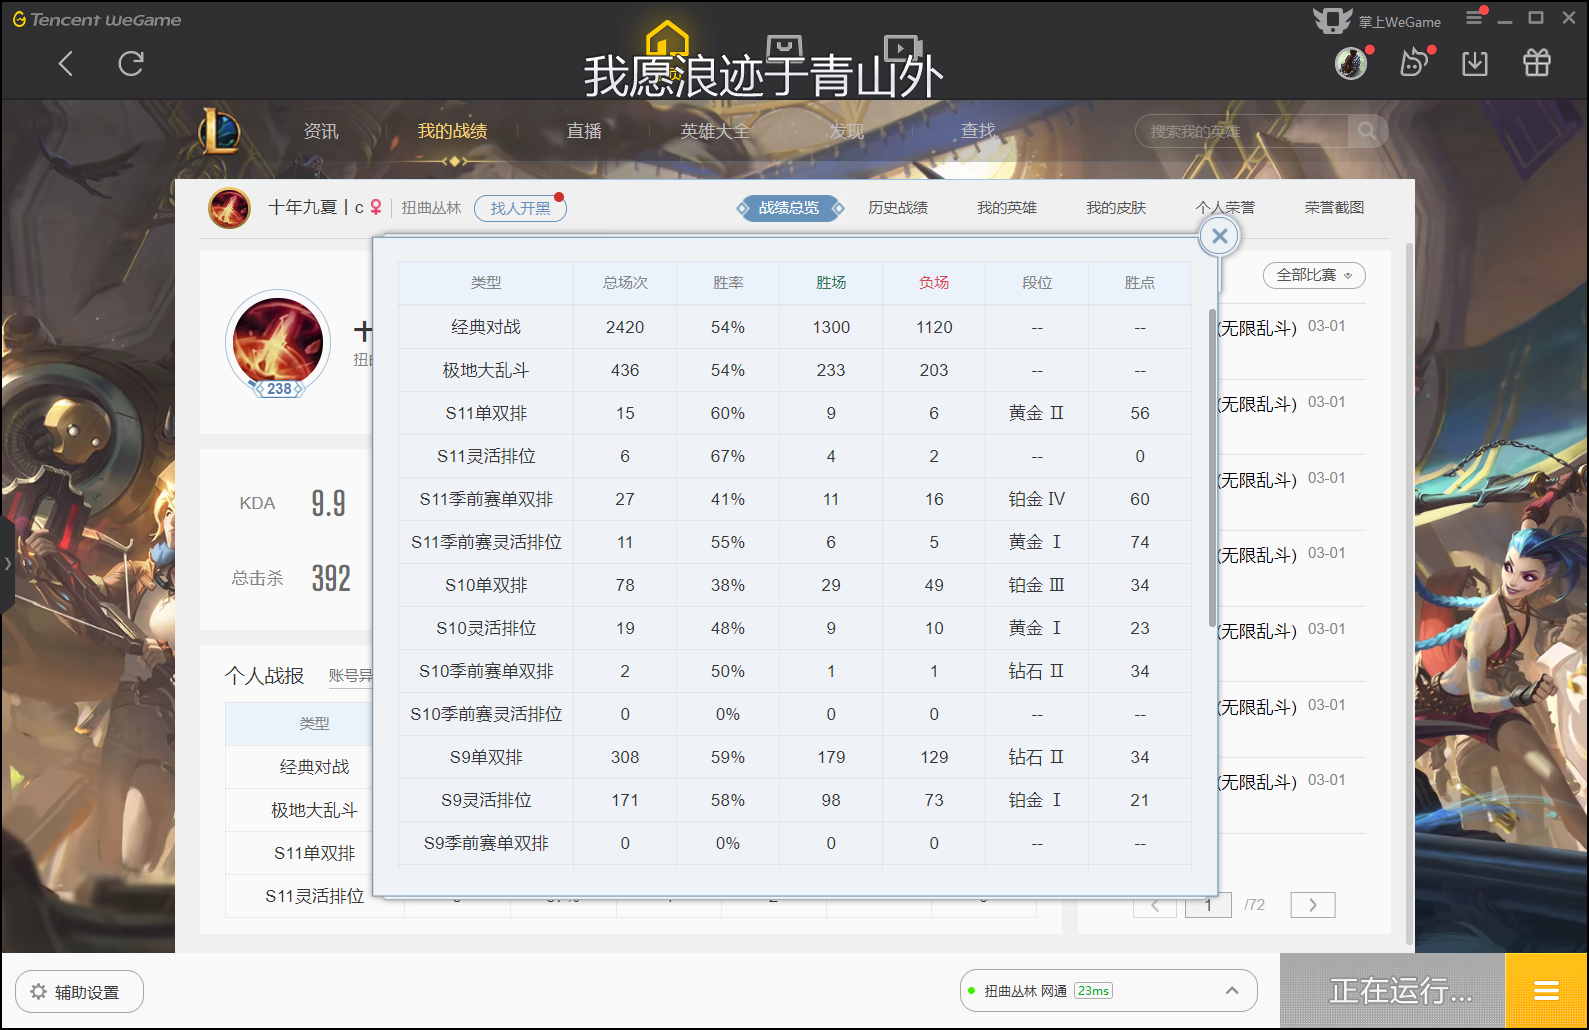The height and width of the screenshot is (1030, 1589).
Task: Click the search magnifier icon
Action: 1367,131
